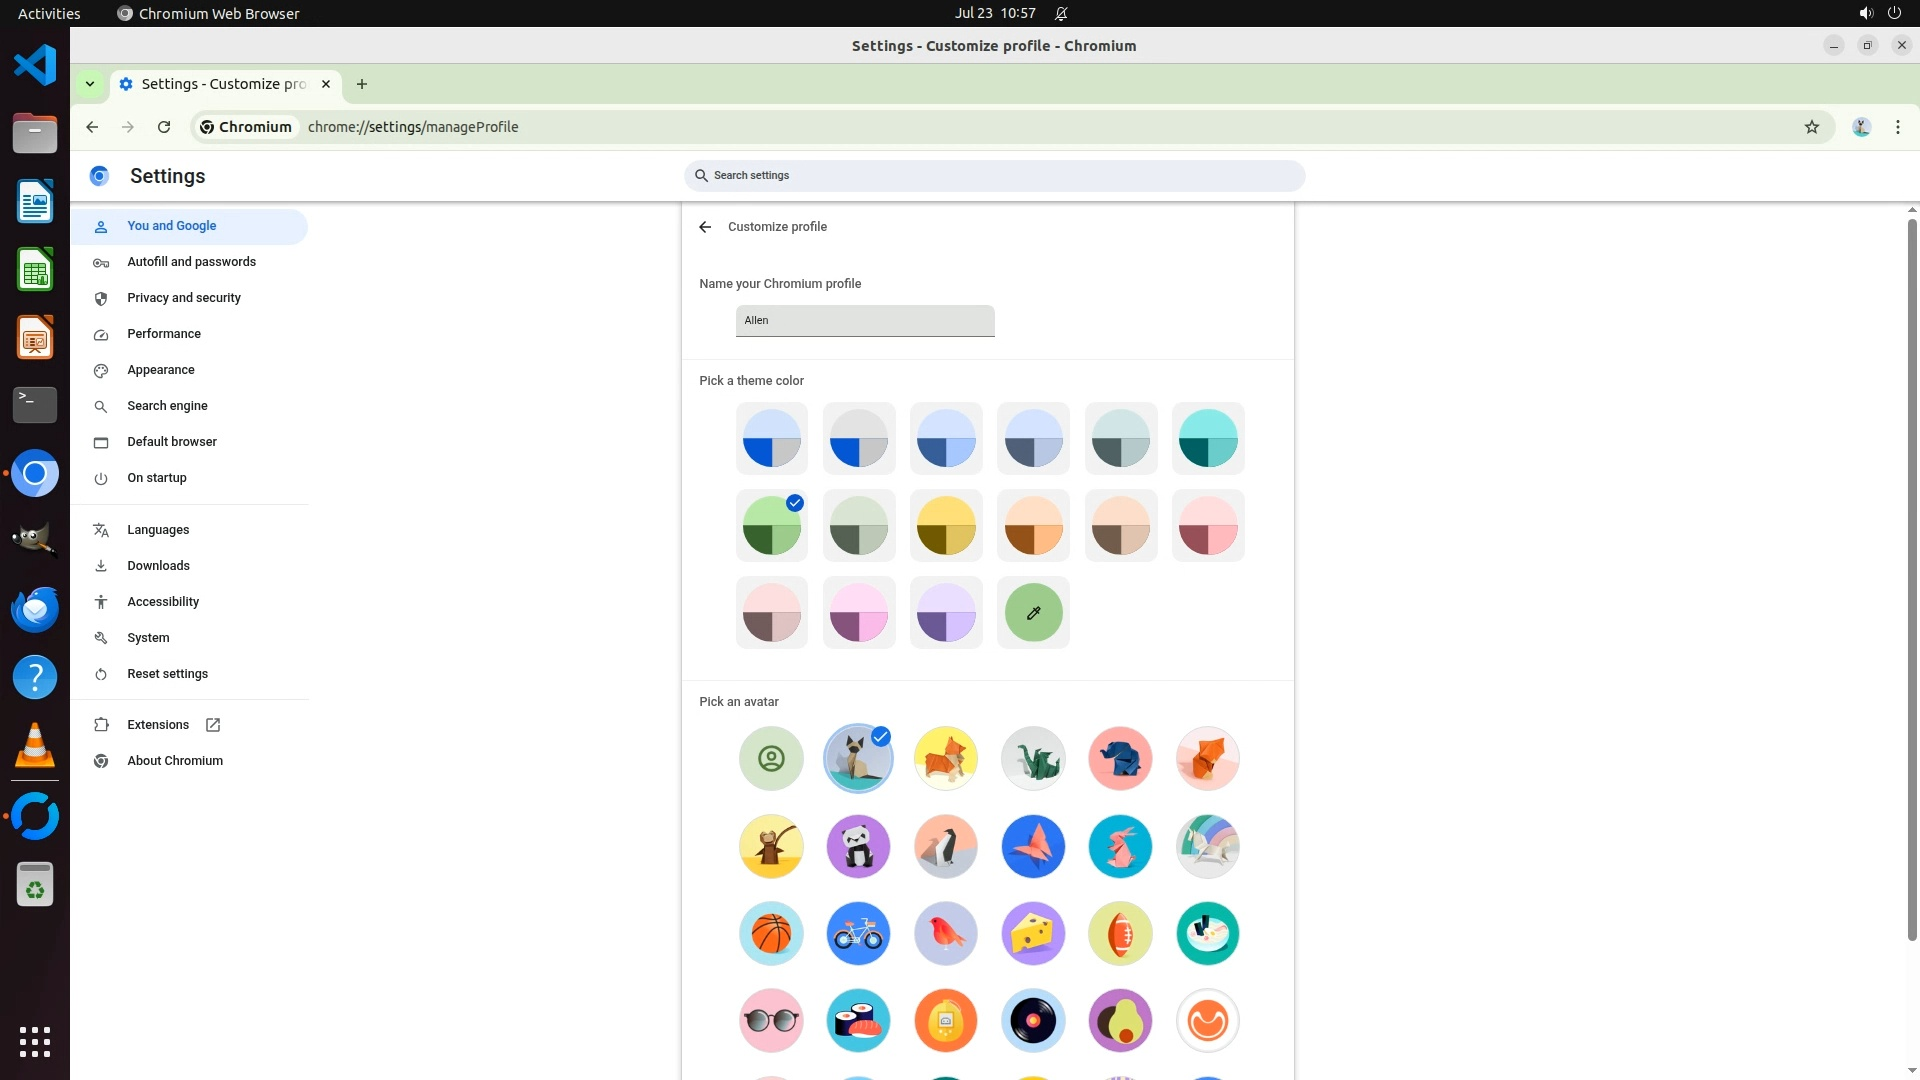
Task: Select the origami cat avatar (checked)
Action: [858, 759]
